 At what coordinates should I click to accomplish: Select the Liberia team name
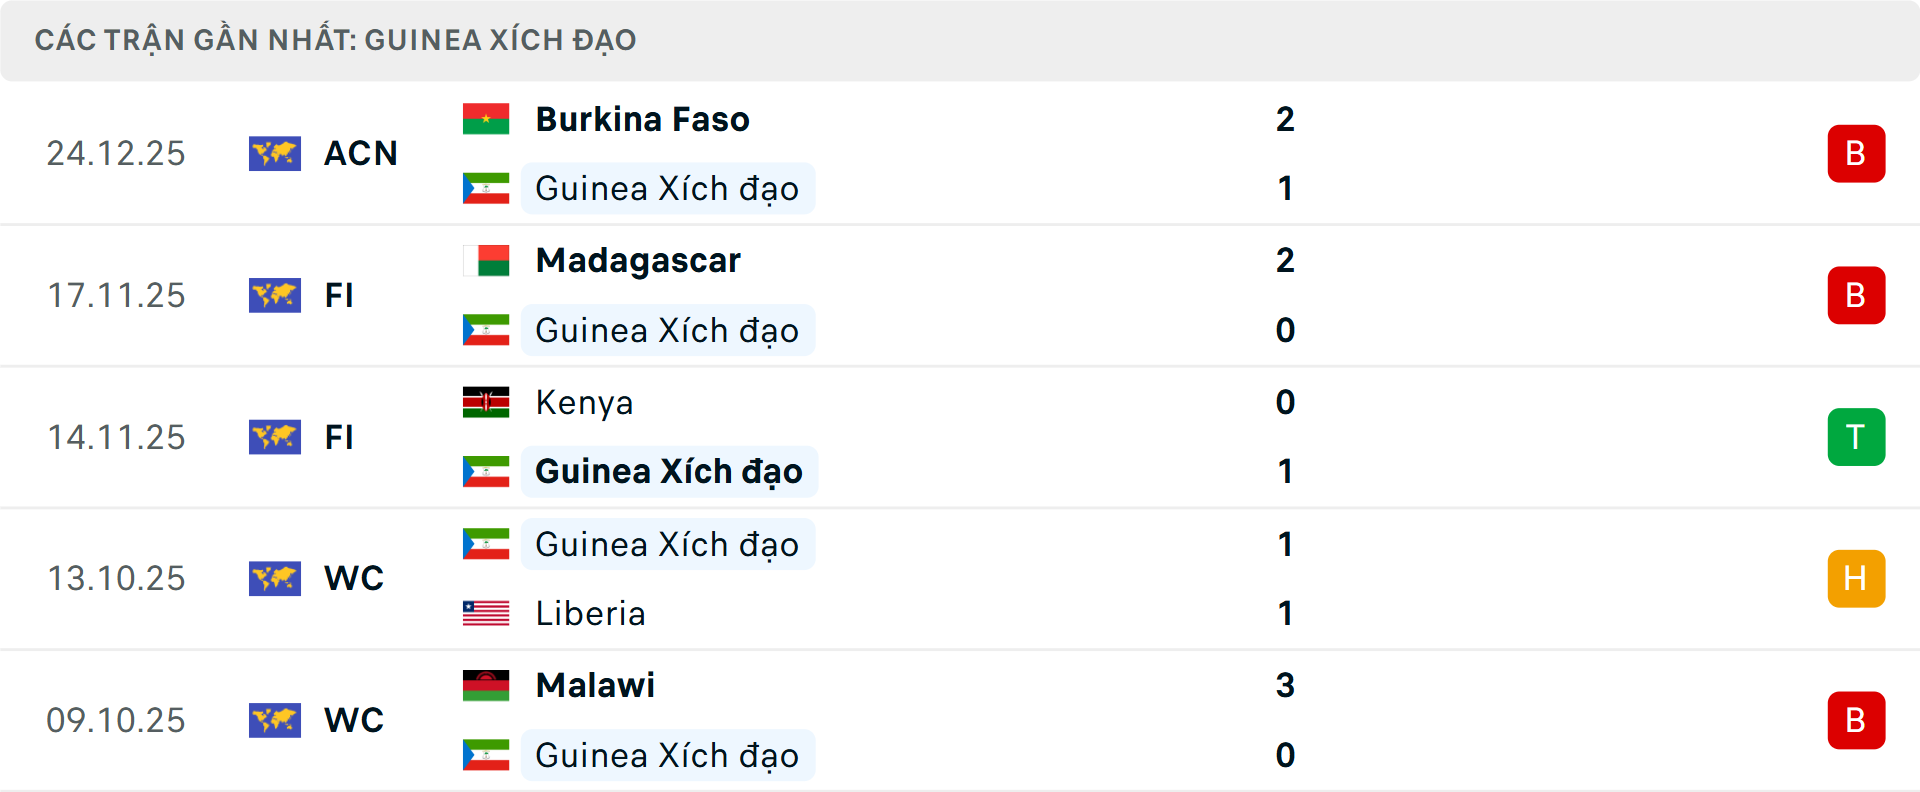[590, 613]
